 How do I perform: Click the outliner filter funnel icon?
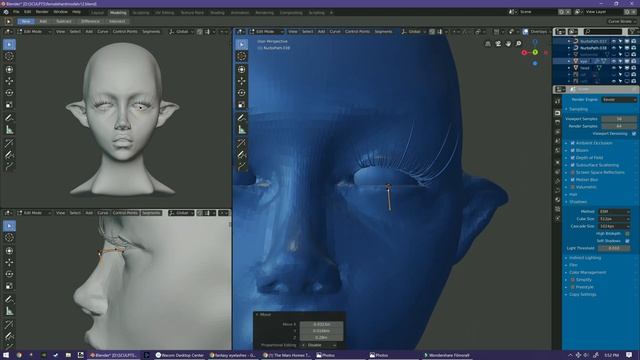(x=633, y=31)
